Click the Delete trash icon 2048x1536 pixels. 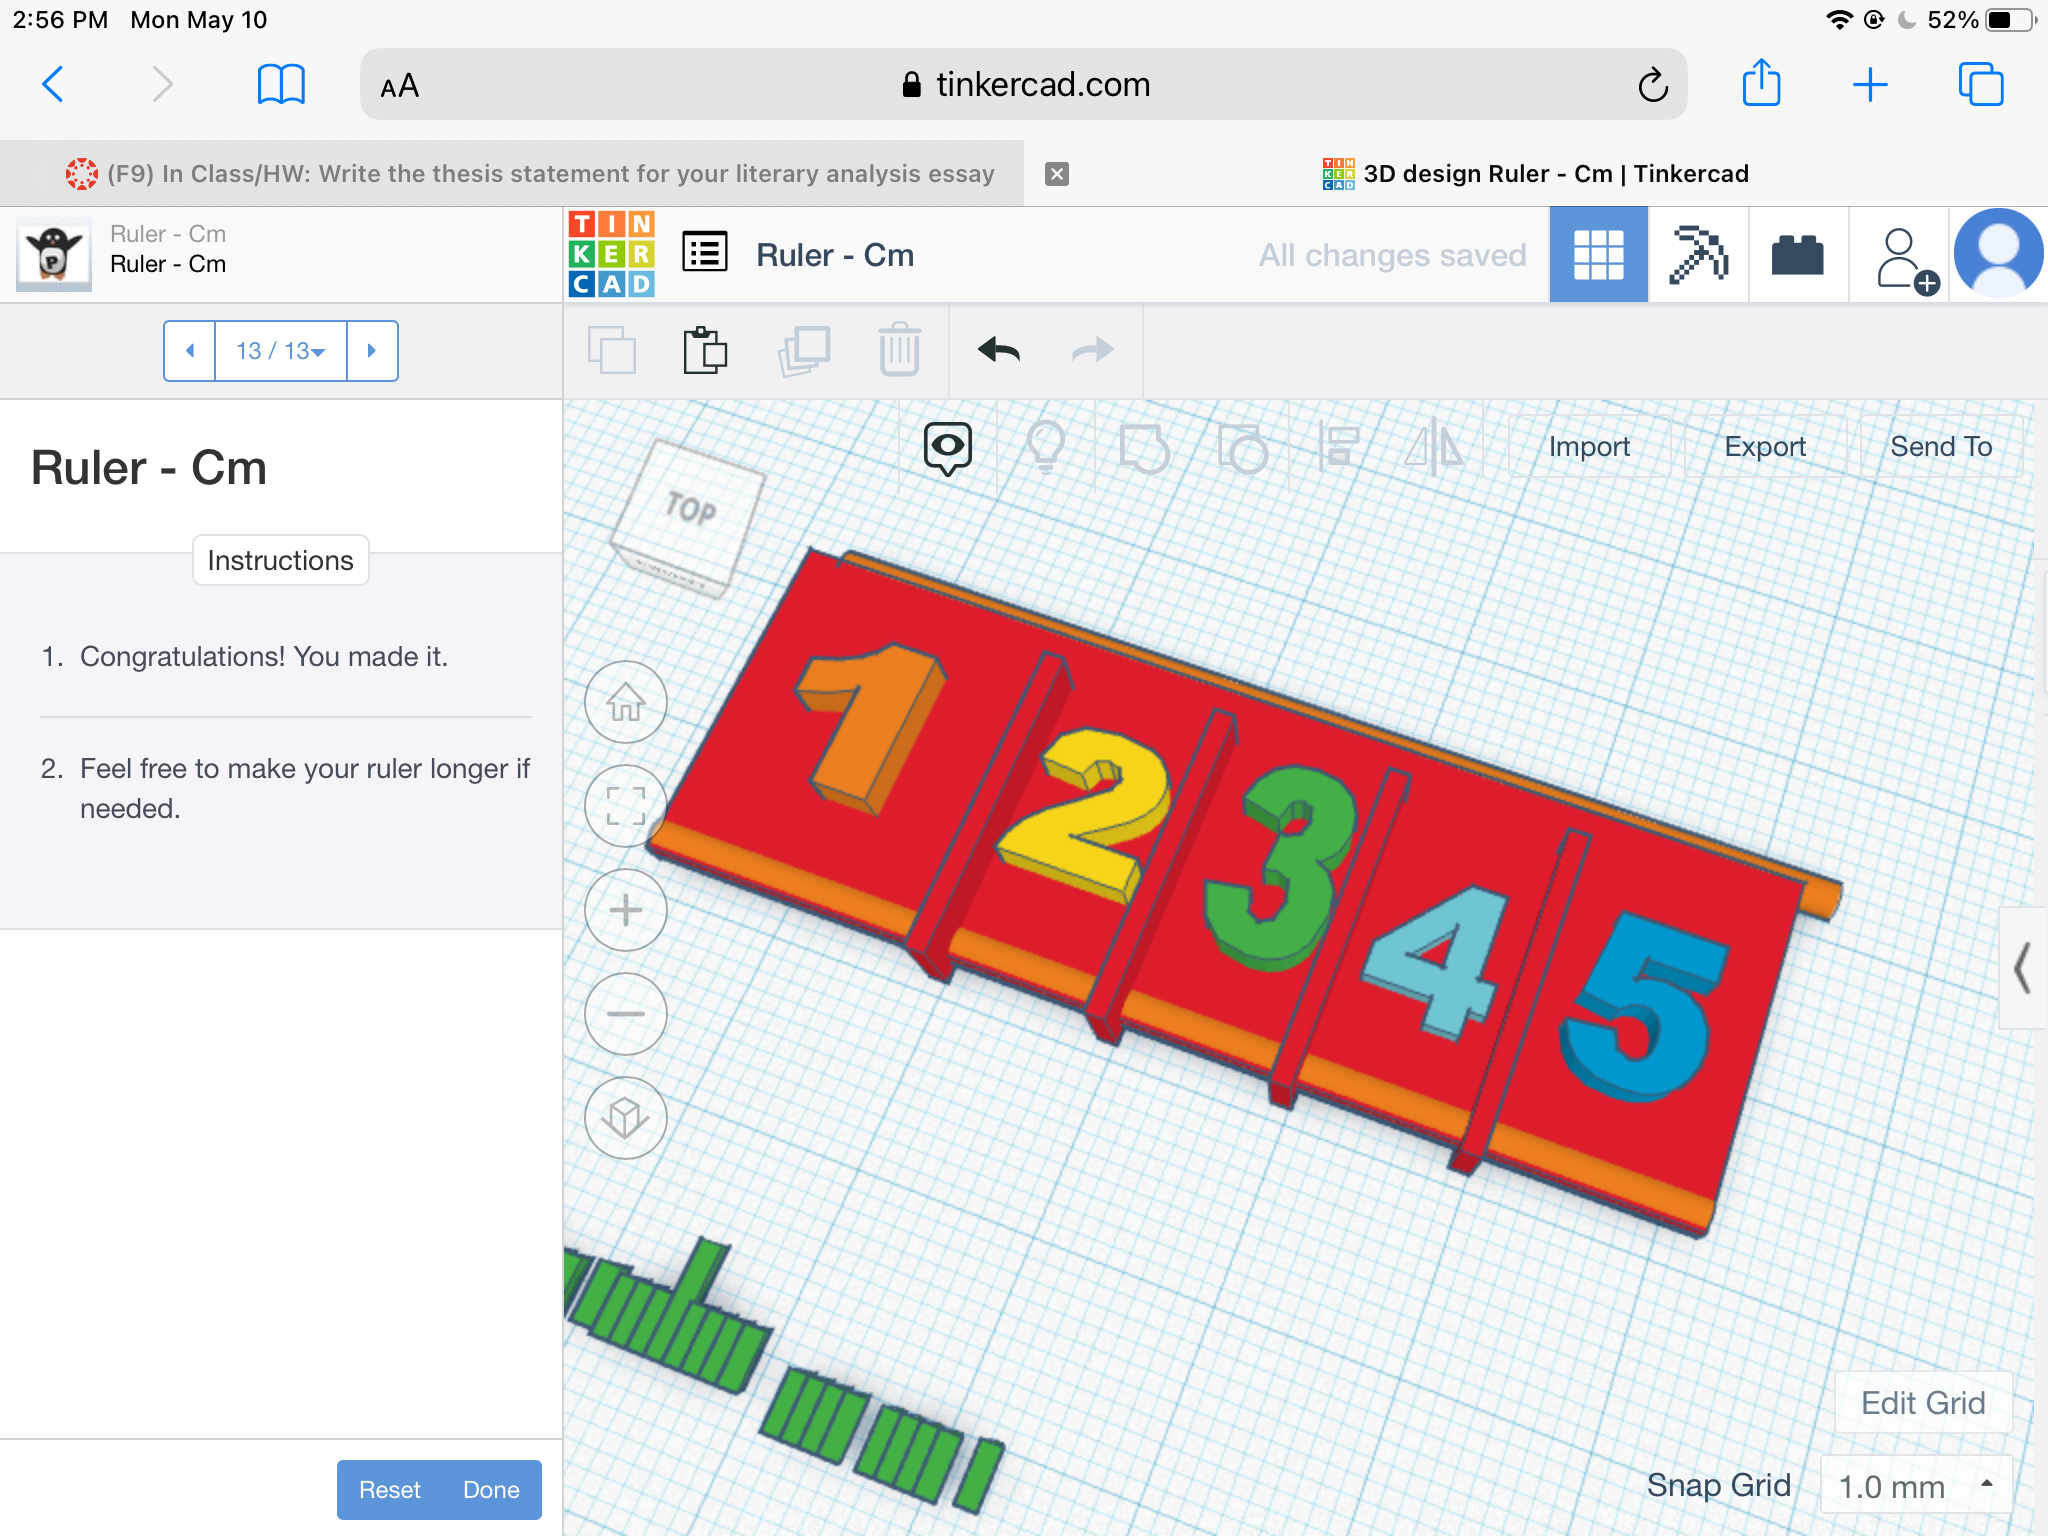899,350
